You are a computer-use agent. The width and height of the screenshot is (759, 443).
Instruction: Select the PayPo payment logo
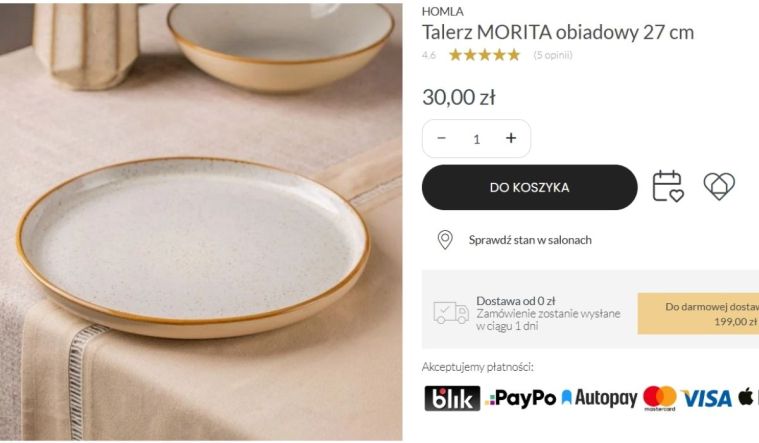520,398
